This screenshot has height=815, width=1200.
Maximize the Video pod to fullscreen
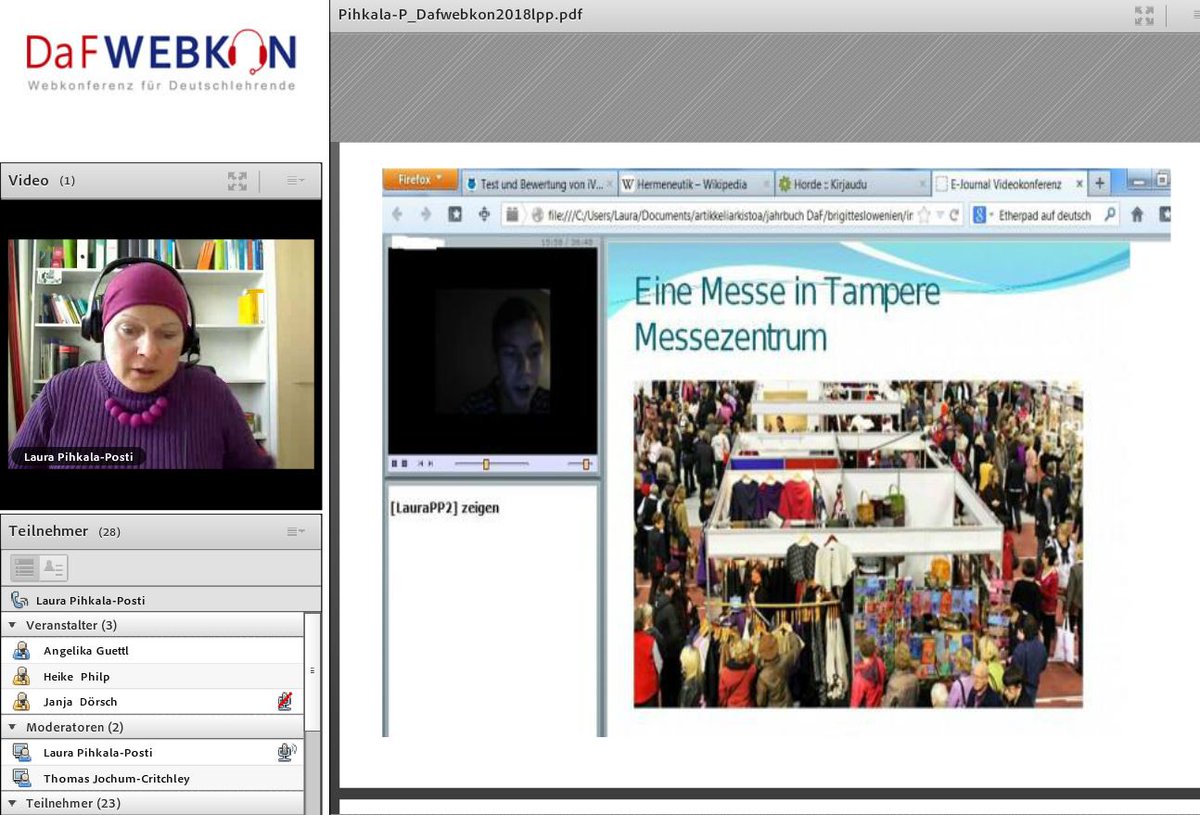(237, 181)
